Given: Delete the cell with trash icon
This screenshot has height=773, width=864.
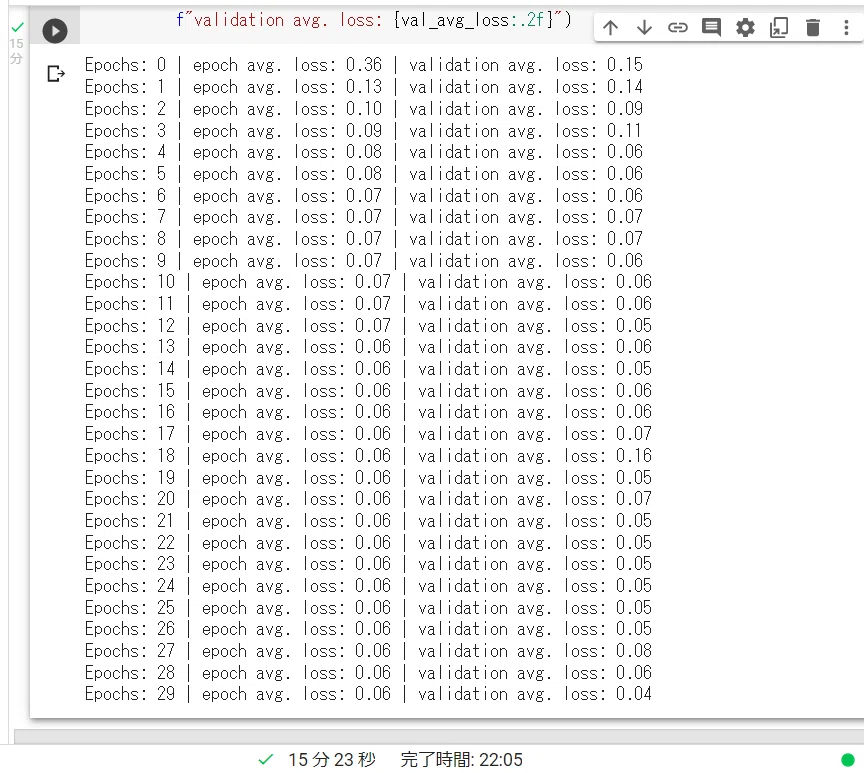Looking at the screenshot, I should coord(813,27).
